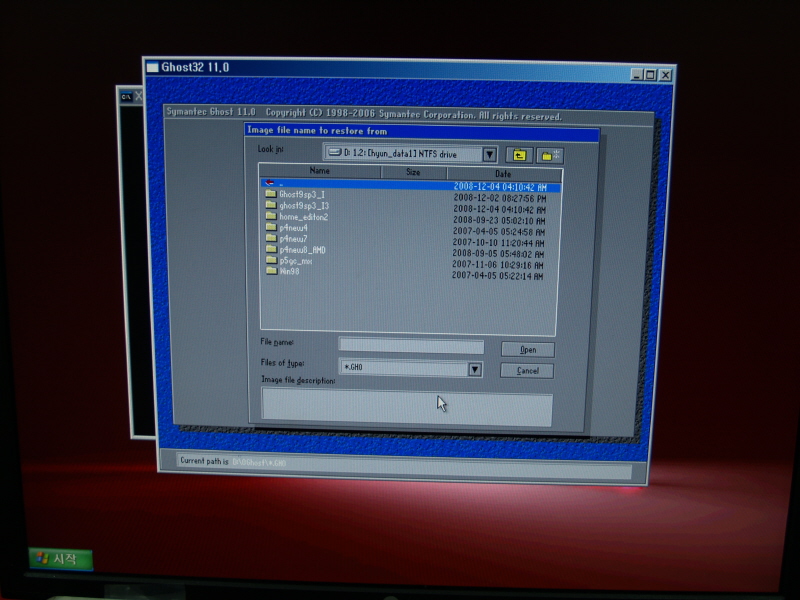
Task: Click the Current path status bar text
Action: point(233,462)
